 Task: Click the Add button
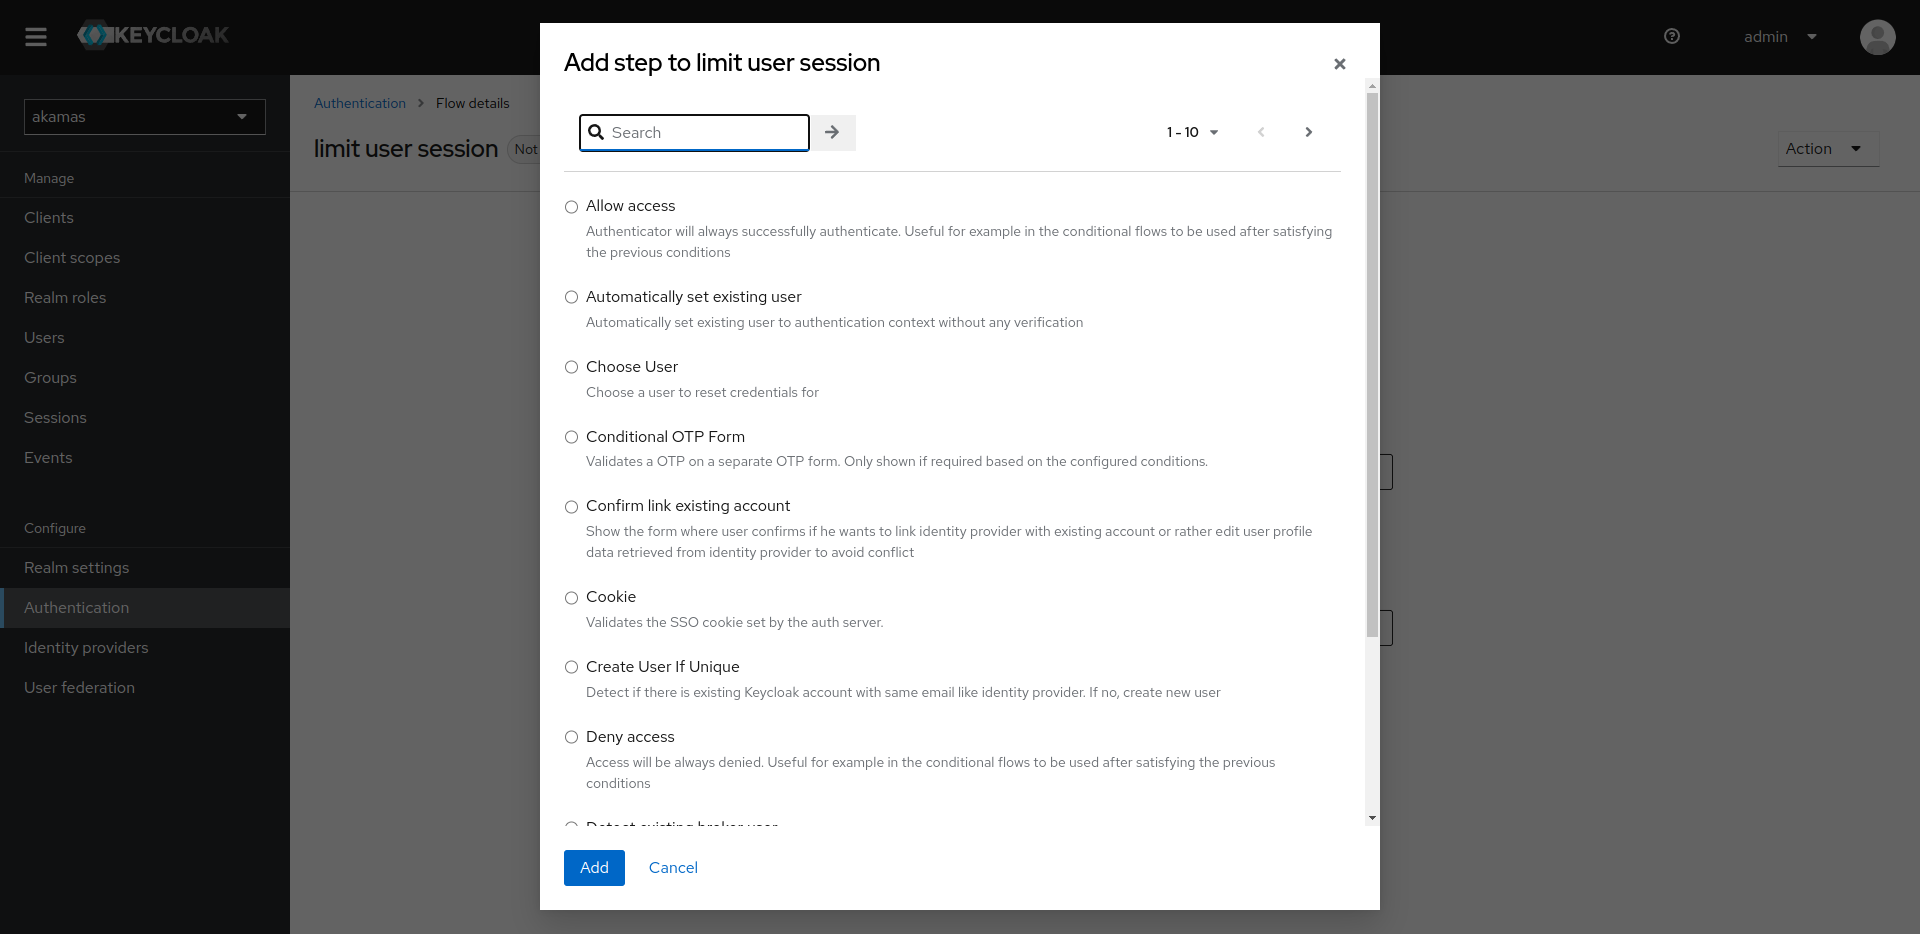pos(594,868)
